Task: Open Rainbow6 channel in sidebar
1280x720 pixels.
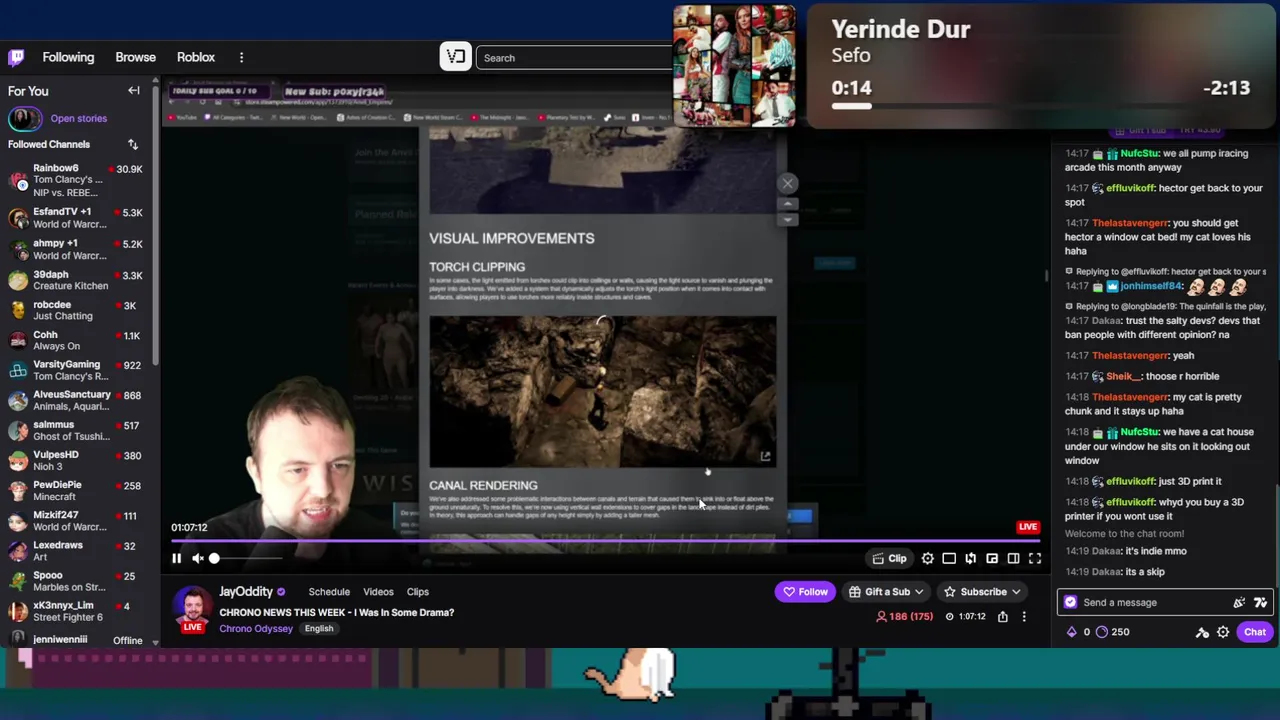Action: tap(77, 180)
